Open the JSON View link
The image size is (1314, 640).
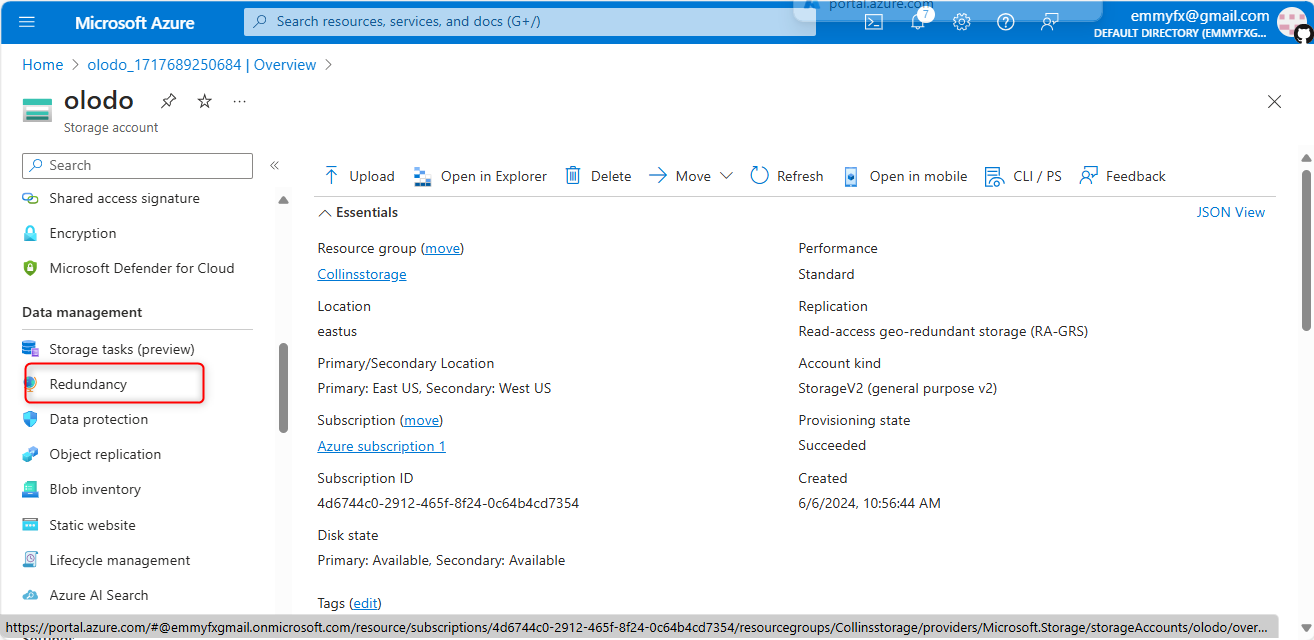click(1231, 212)
